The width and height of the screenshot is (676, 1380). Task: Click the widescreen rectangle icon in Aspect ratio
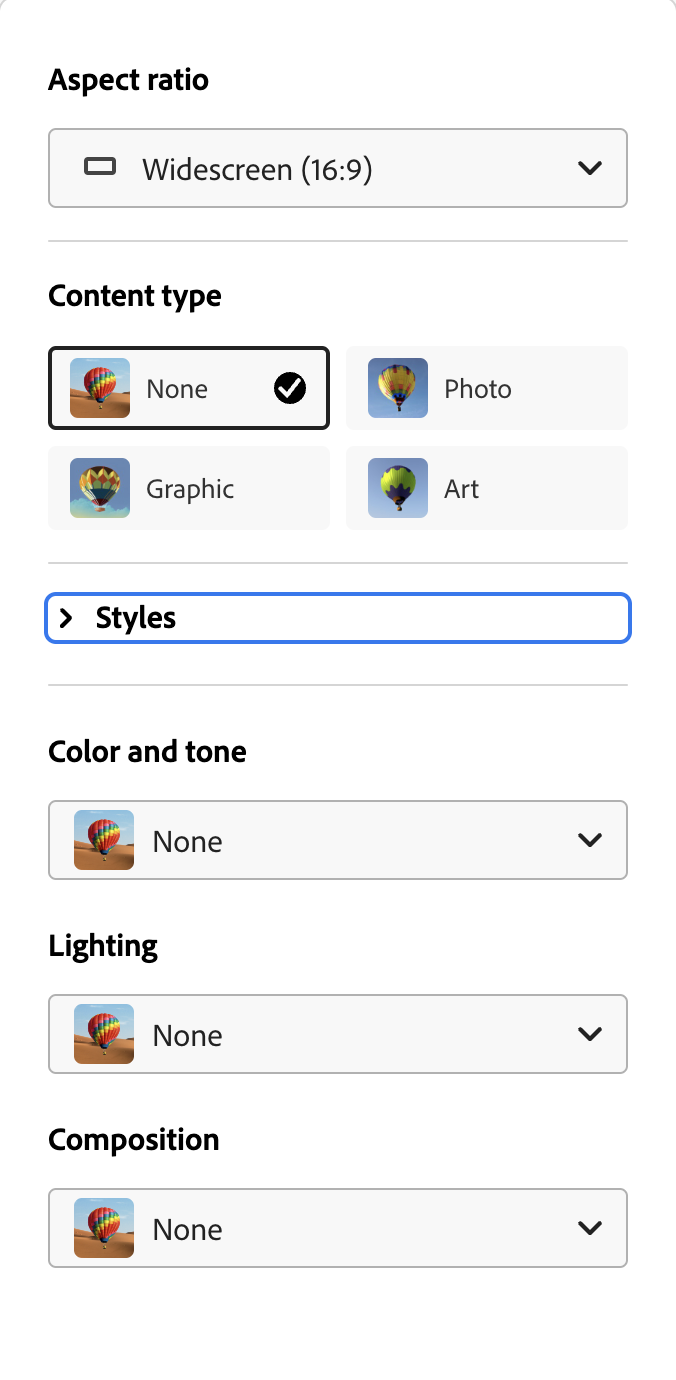point(100,167)
